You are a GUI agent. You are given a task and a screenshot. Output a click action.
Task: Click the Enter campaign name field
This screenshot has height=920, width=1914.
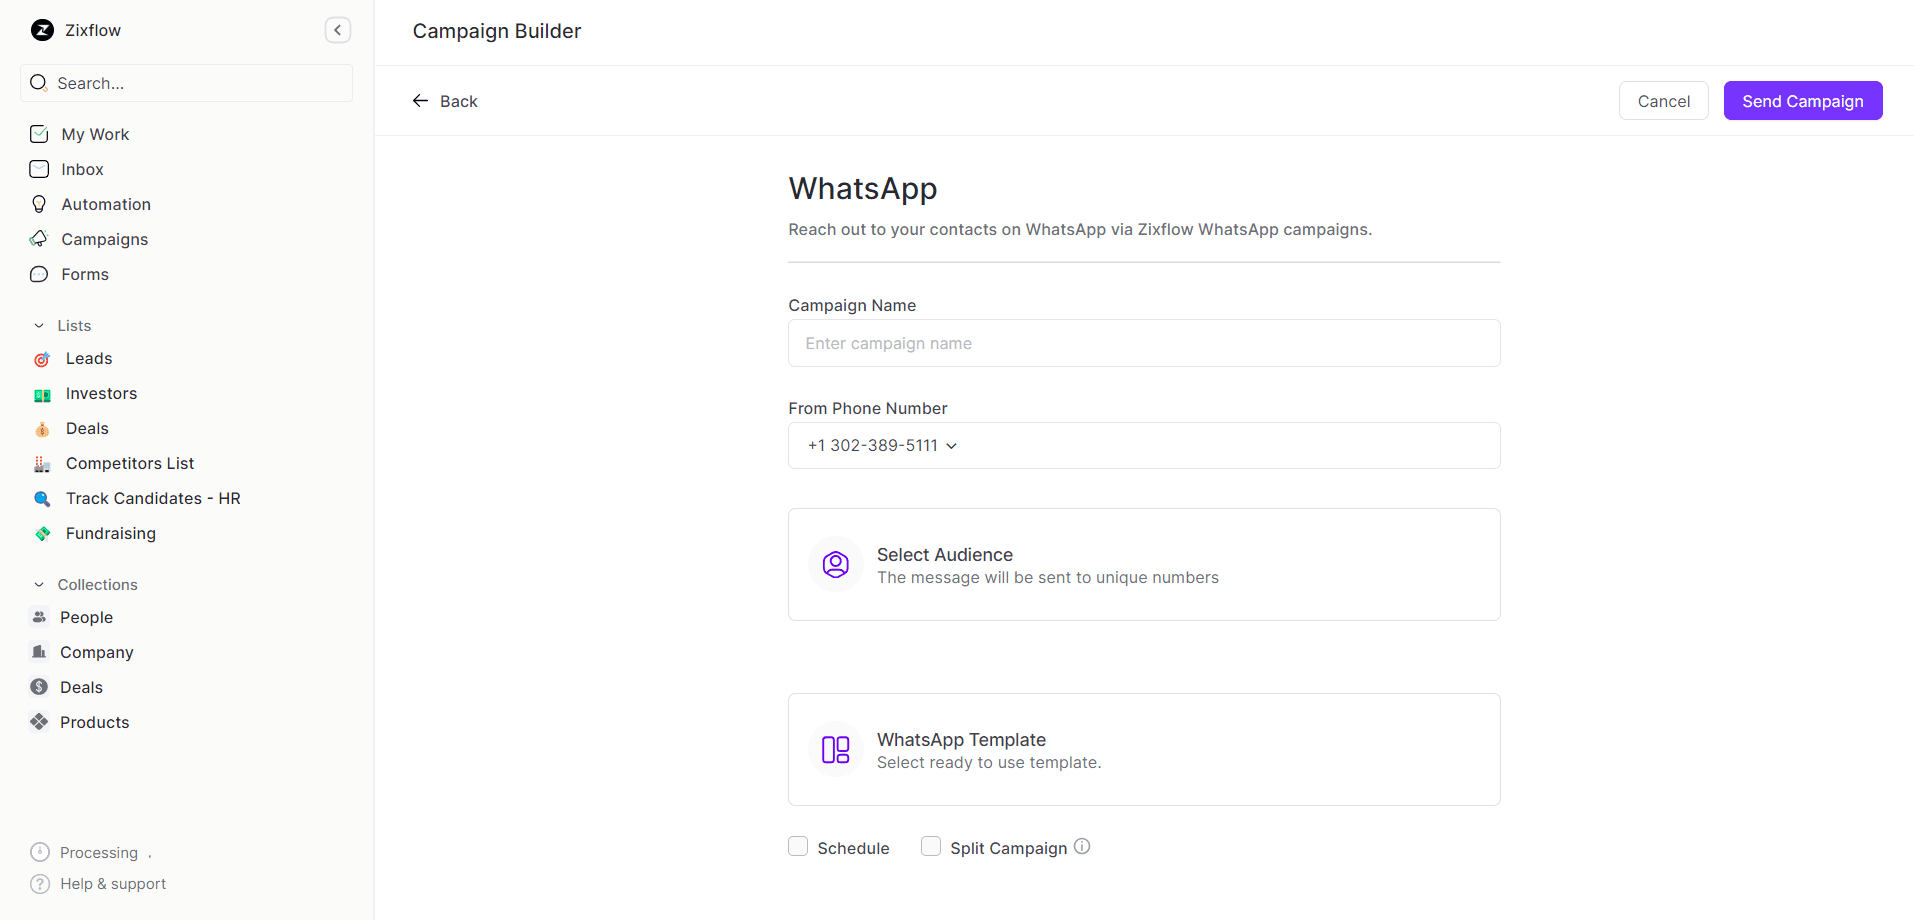click(x=1143, y=343)
